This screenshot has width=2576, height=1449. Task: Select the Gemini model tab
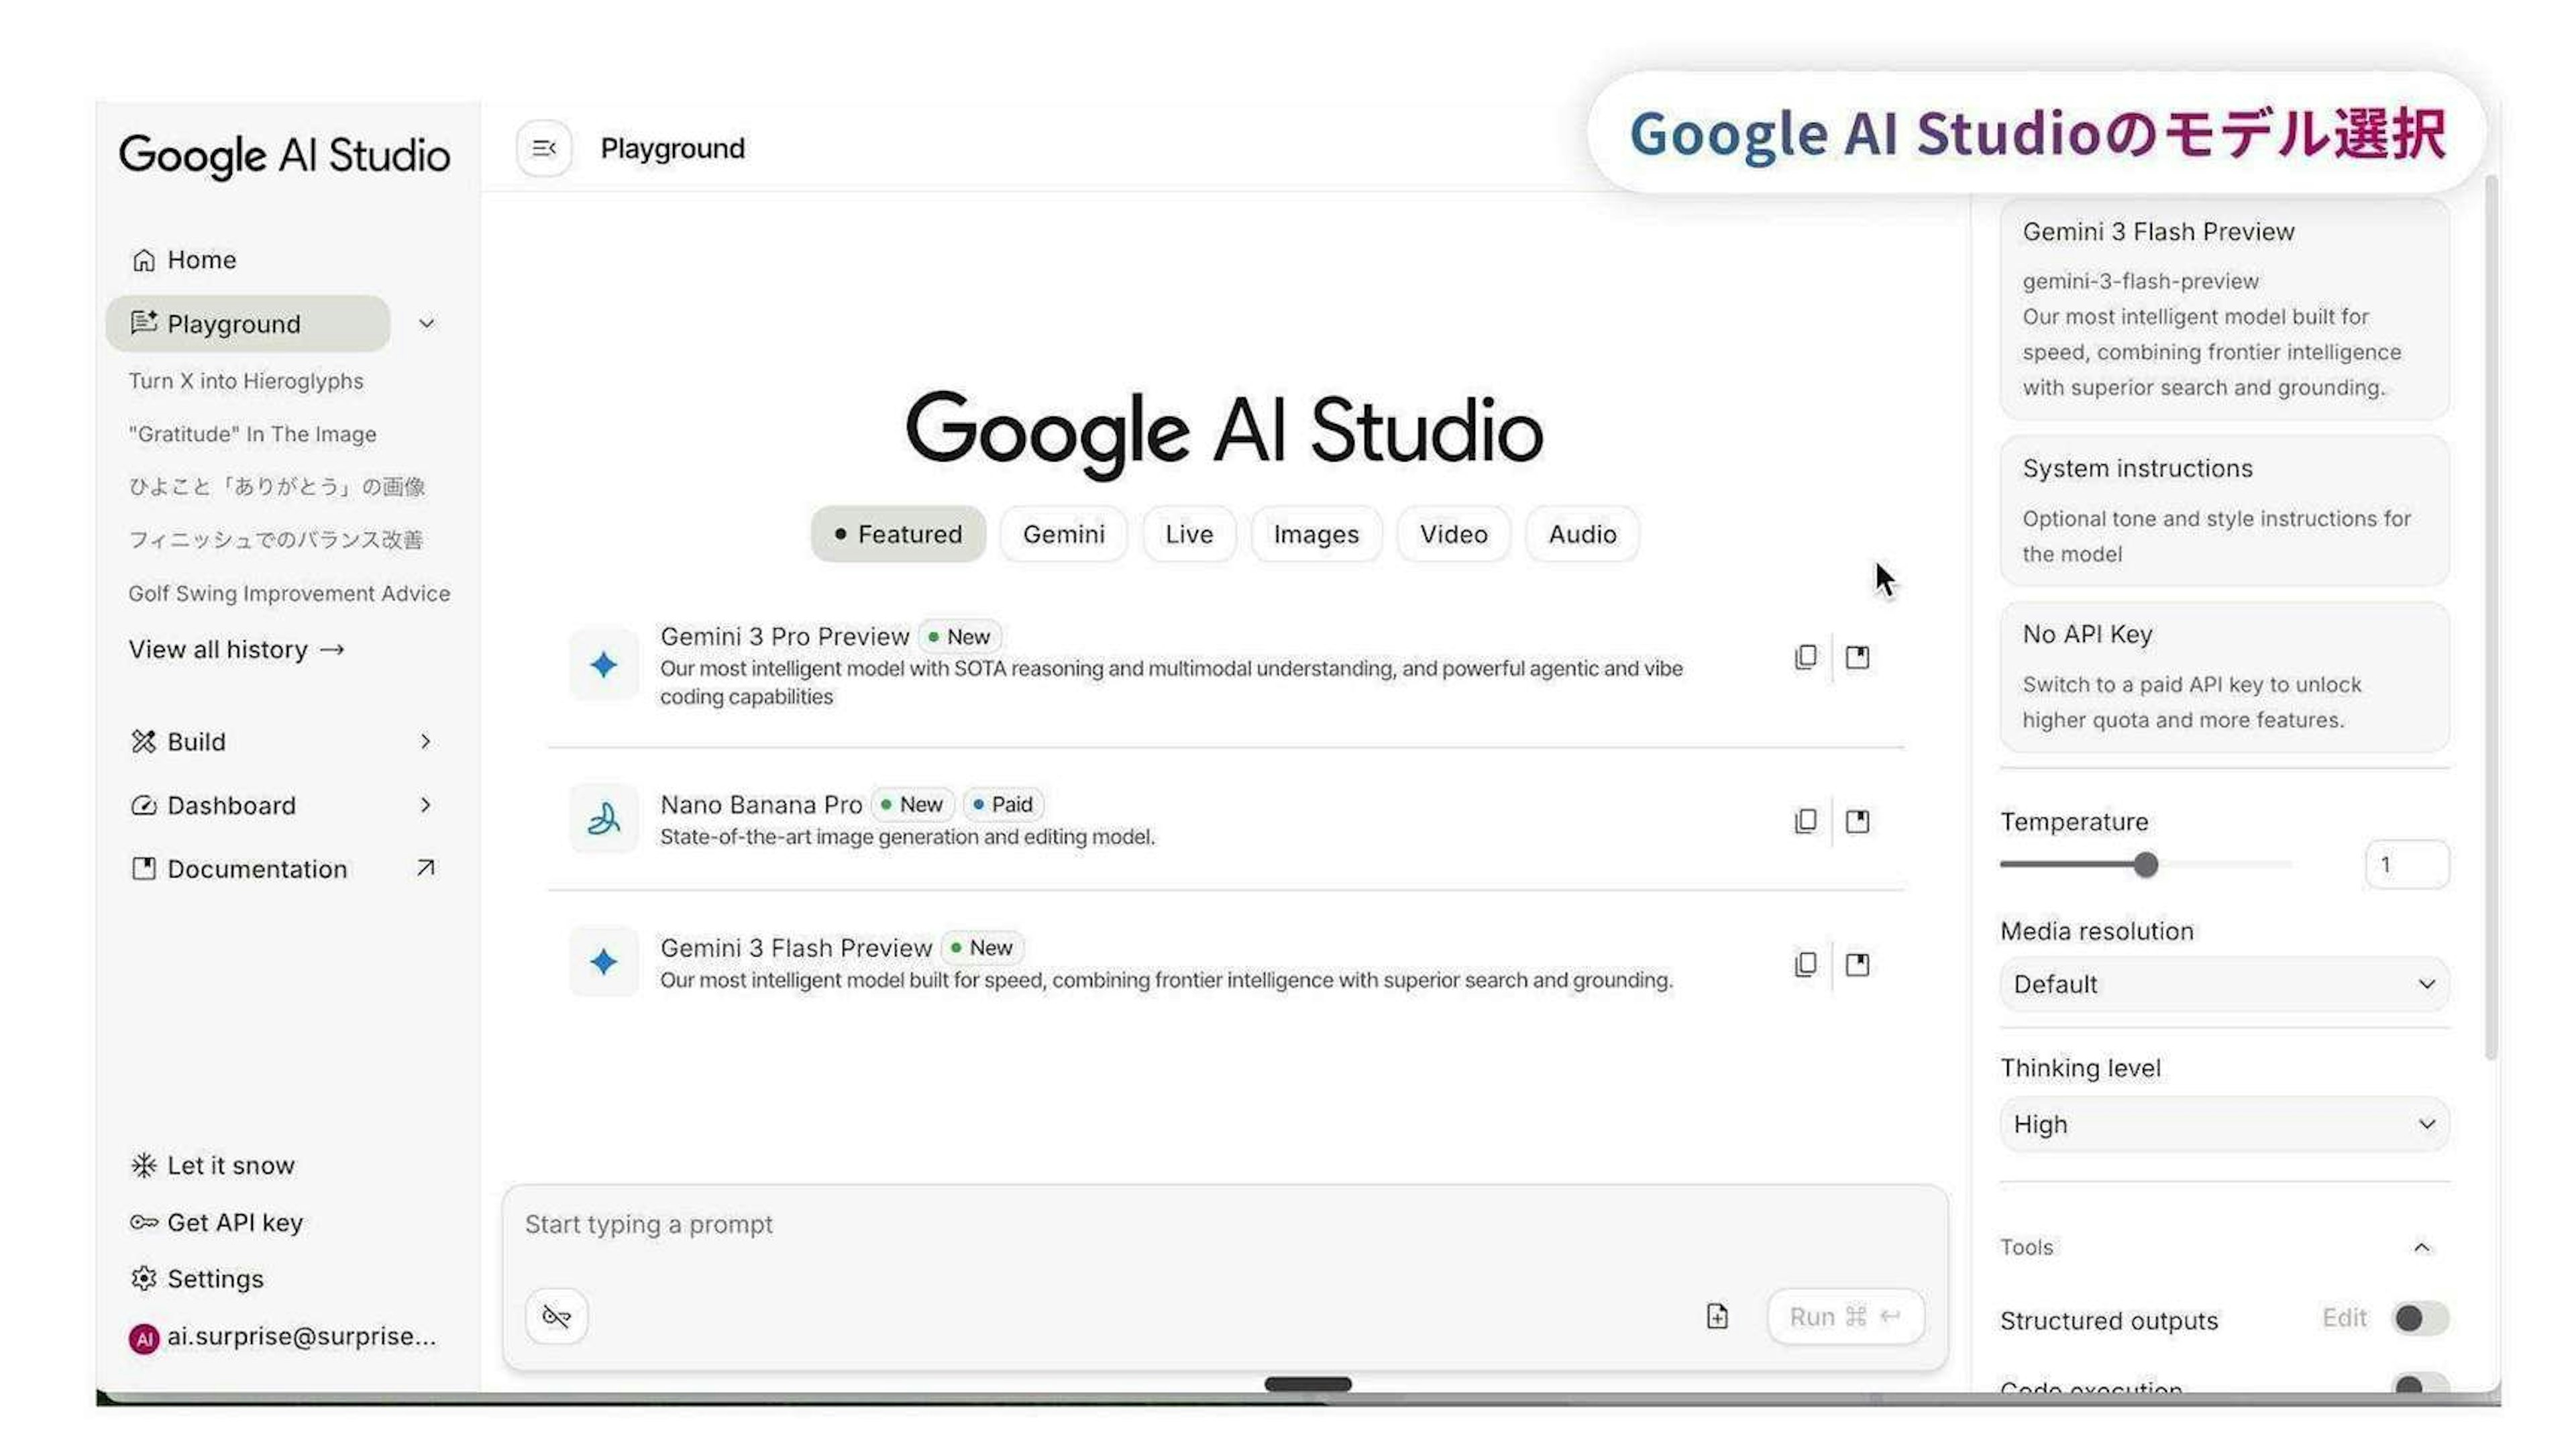pyautogui.click(x=1063, y=534)
